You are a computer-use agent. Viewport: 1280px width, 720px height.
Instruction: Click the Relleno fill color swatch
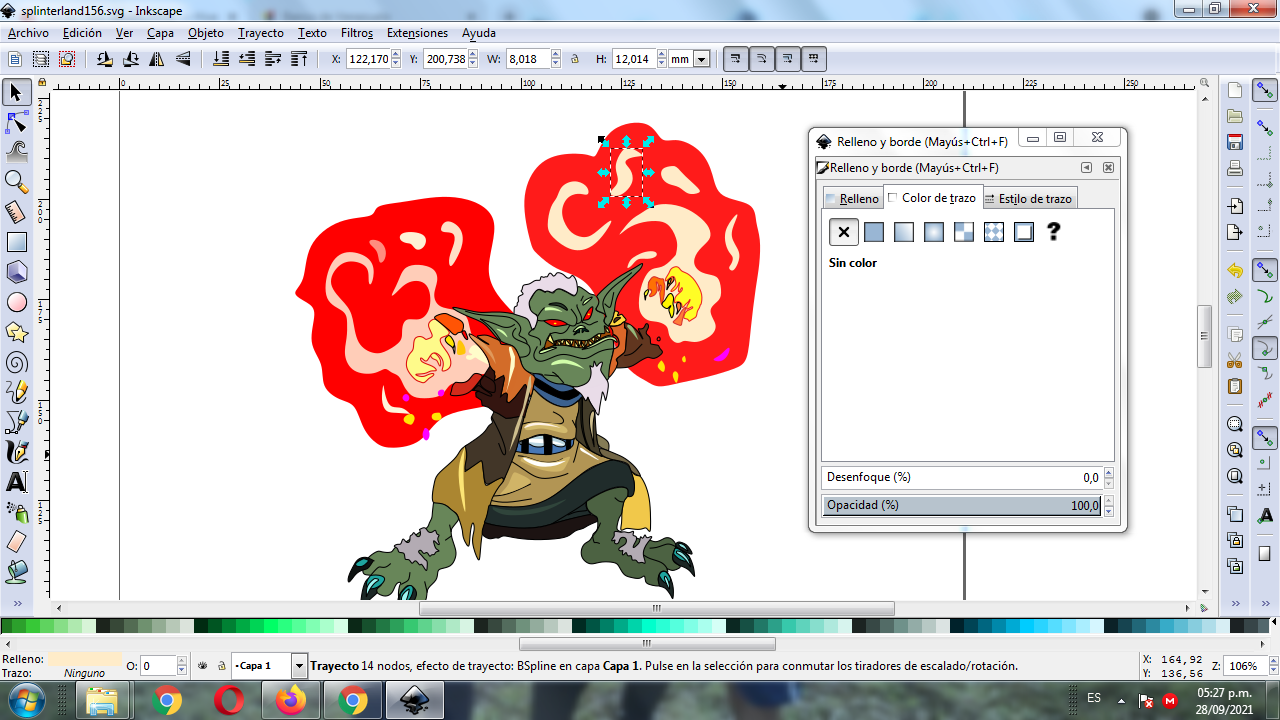(x=85, y=659)
